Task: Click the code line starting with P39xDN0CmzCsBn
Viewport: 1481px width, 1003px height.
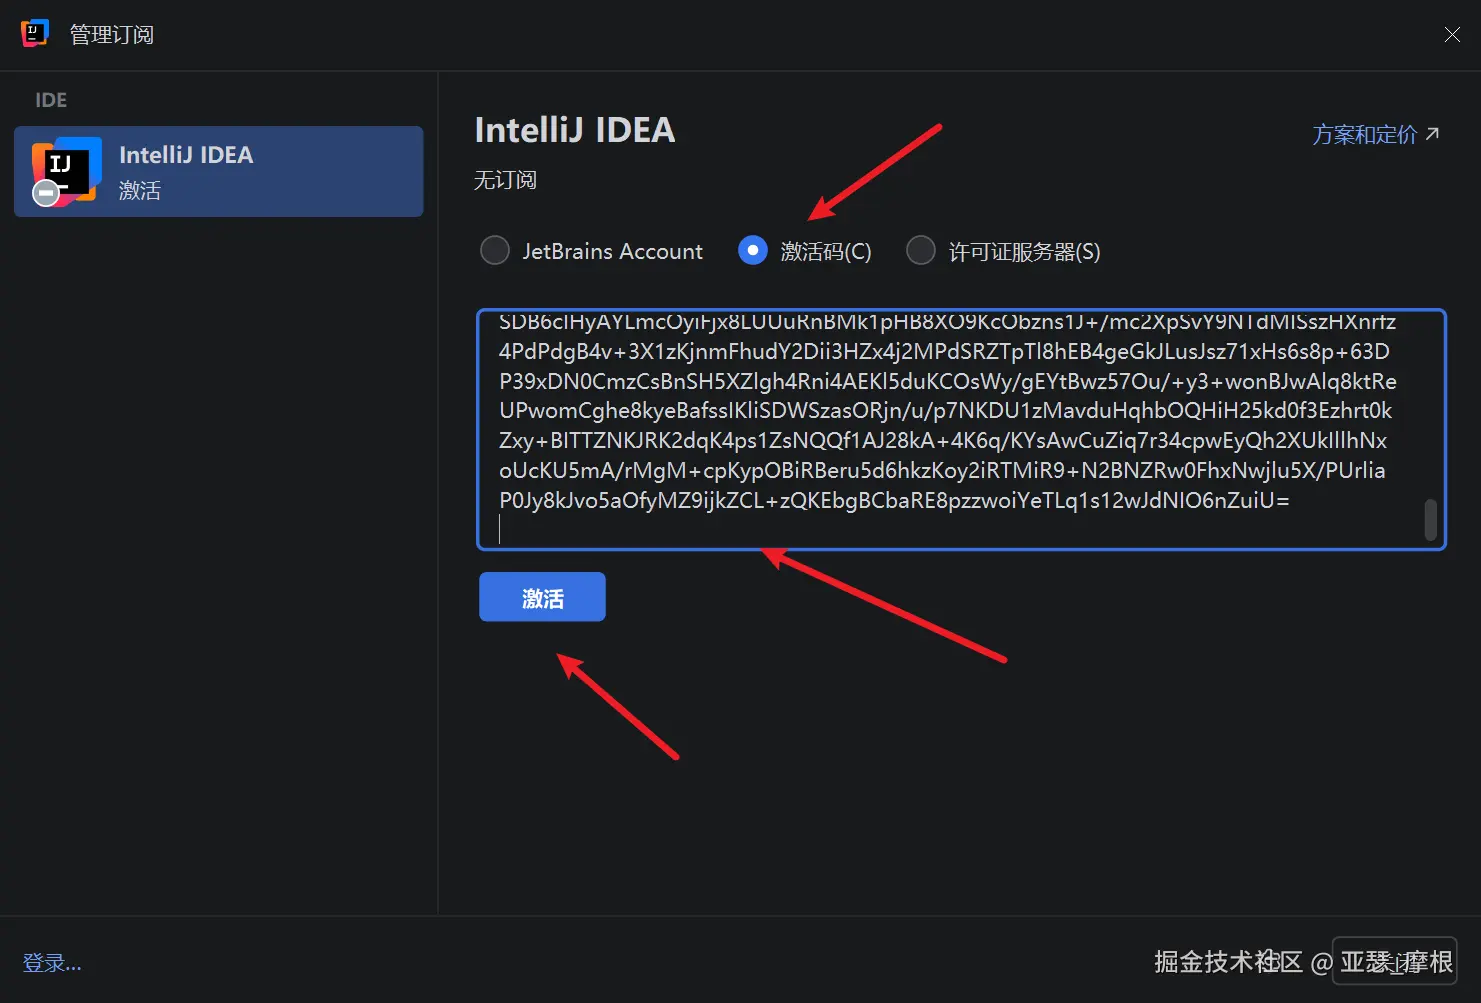Action: tap(948, 381)
